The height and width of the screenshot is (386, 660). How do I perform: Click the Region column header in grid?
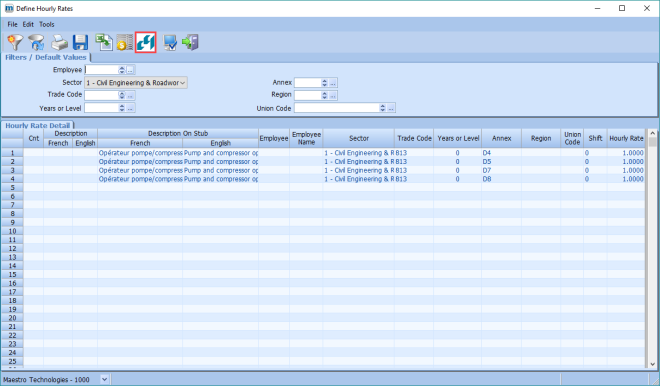pos(541,138)
